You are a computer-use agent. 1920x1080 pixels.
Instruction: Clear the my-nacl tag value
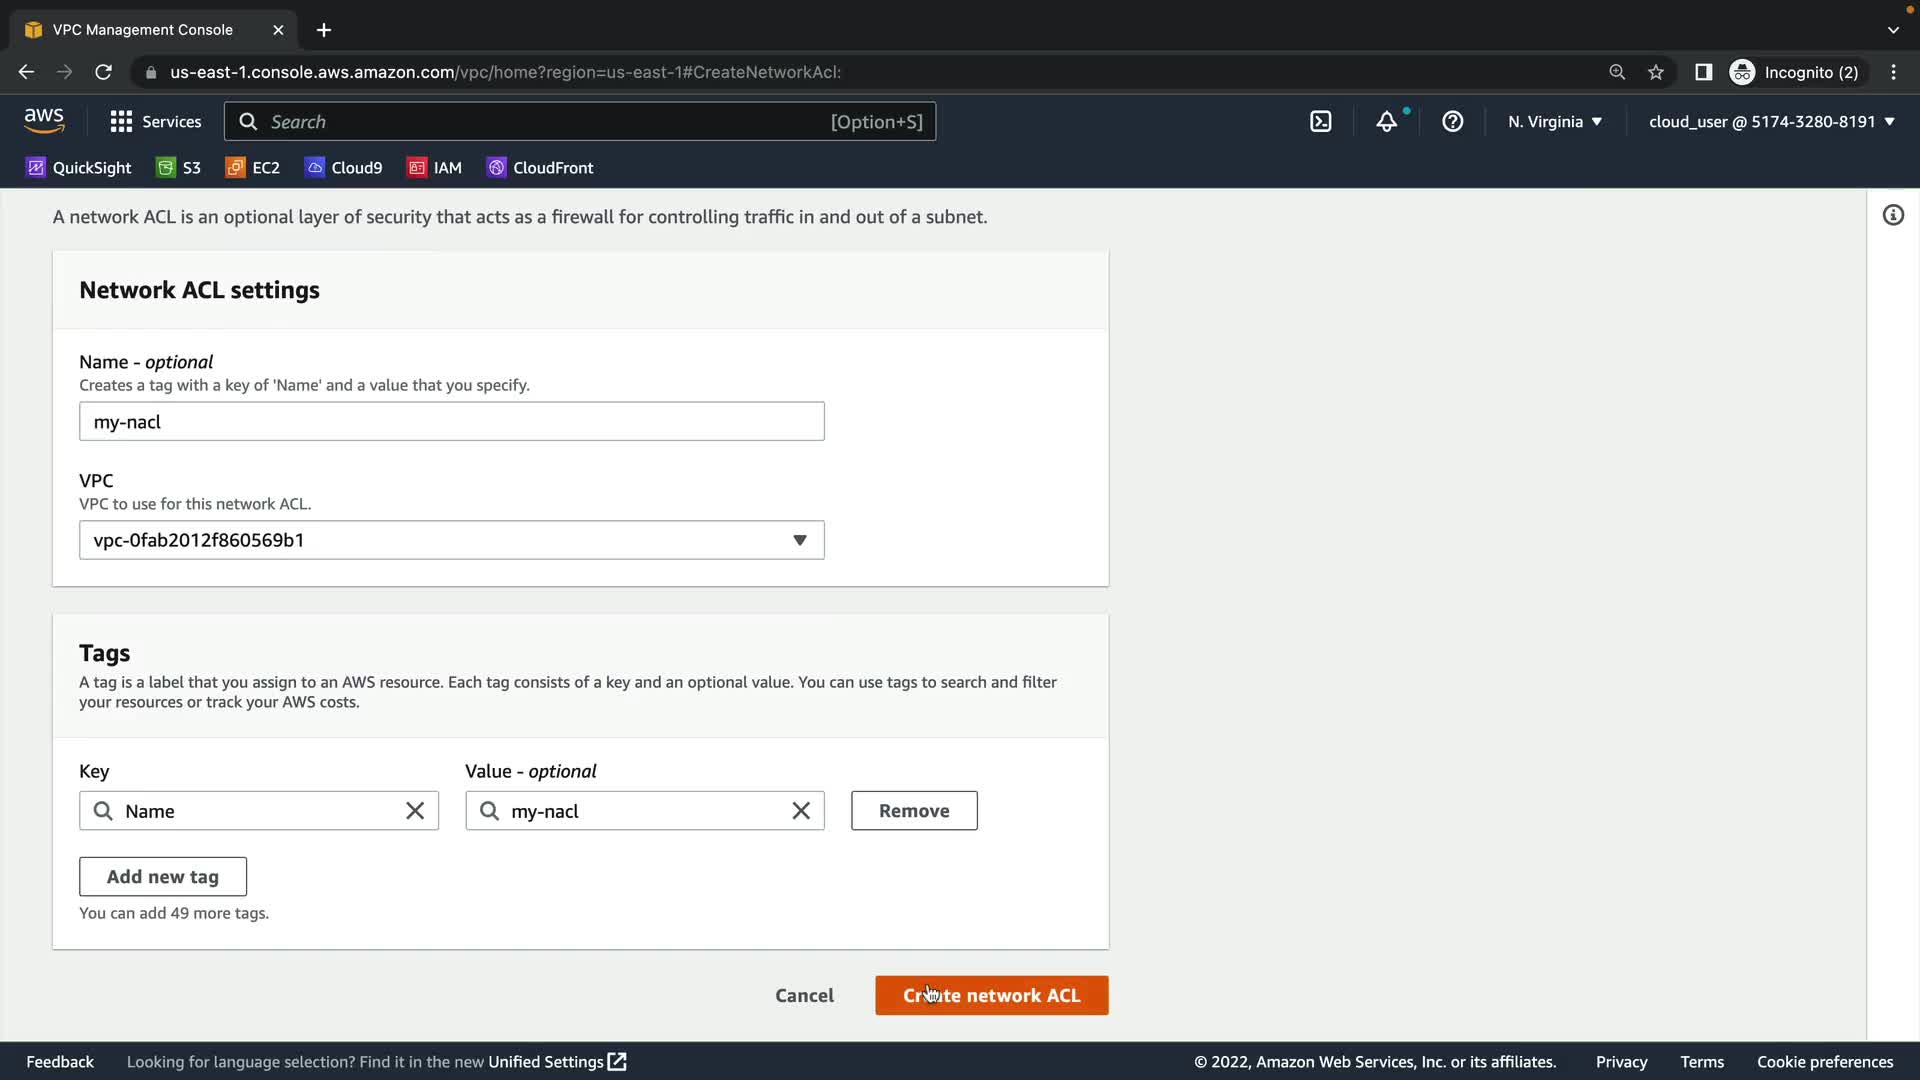801,811
